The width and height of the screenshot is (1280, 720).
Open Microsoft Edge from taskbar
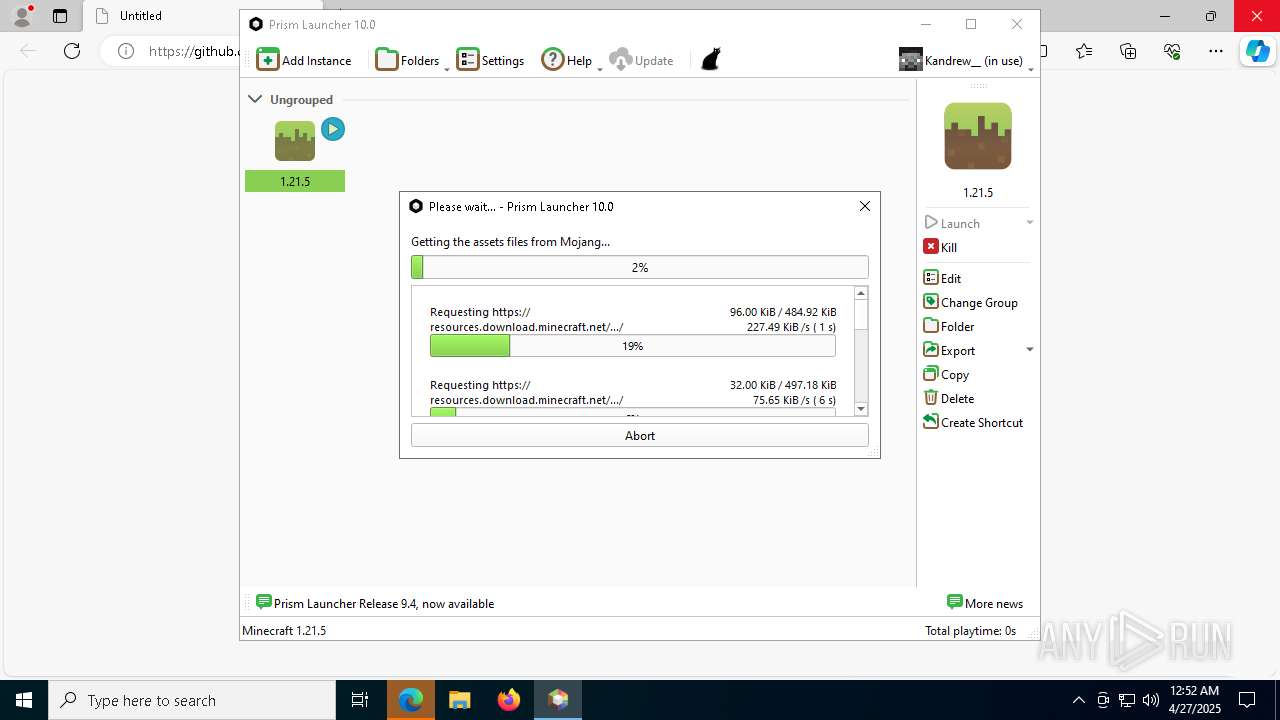[x=411, y=700]
